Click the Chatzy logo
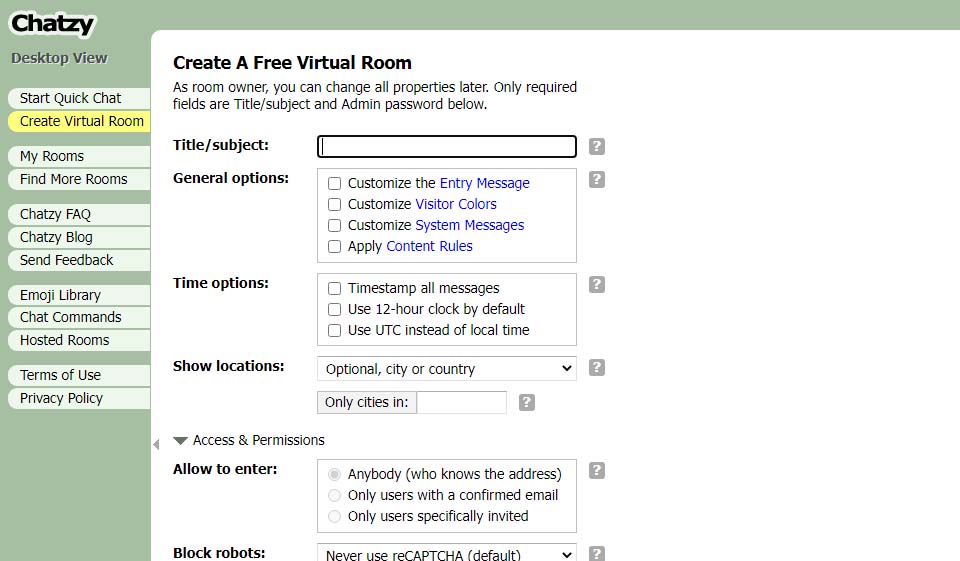The height and width of the screenshot is (561, 960). (x=53, y=24)
